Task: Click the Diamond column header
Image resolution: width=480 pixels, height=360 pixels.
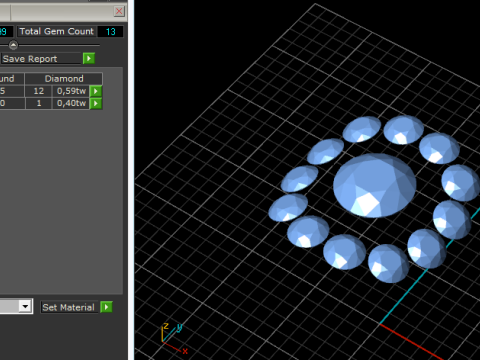Action: pyautogui.click(x=64, y=79)
